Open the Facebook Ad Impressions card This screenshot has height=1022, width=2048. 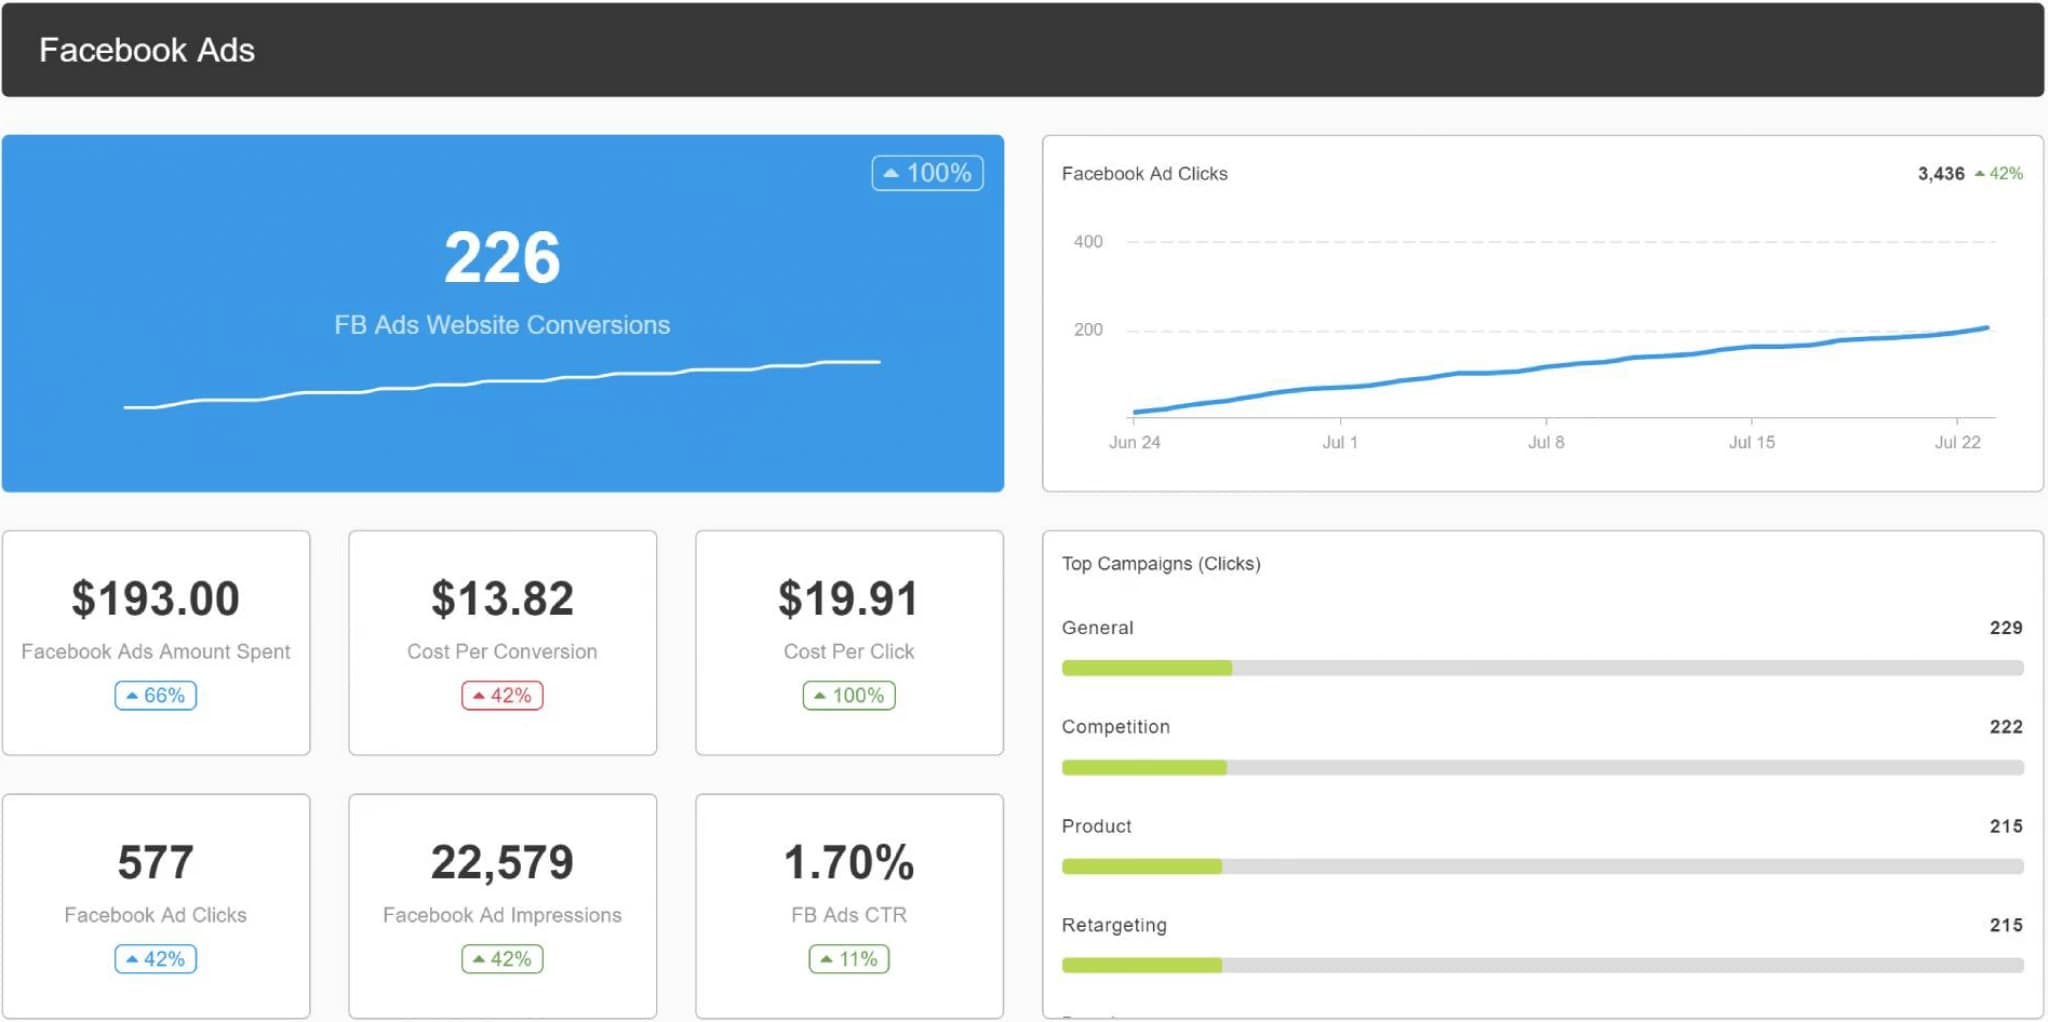[x=501, y=905]
